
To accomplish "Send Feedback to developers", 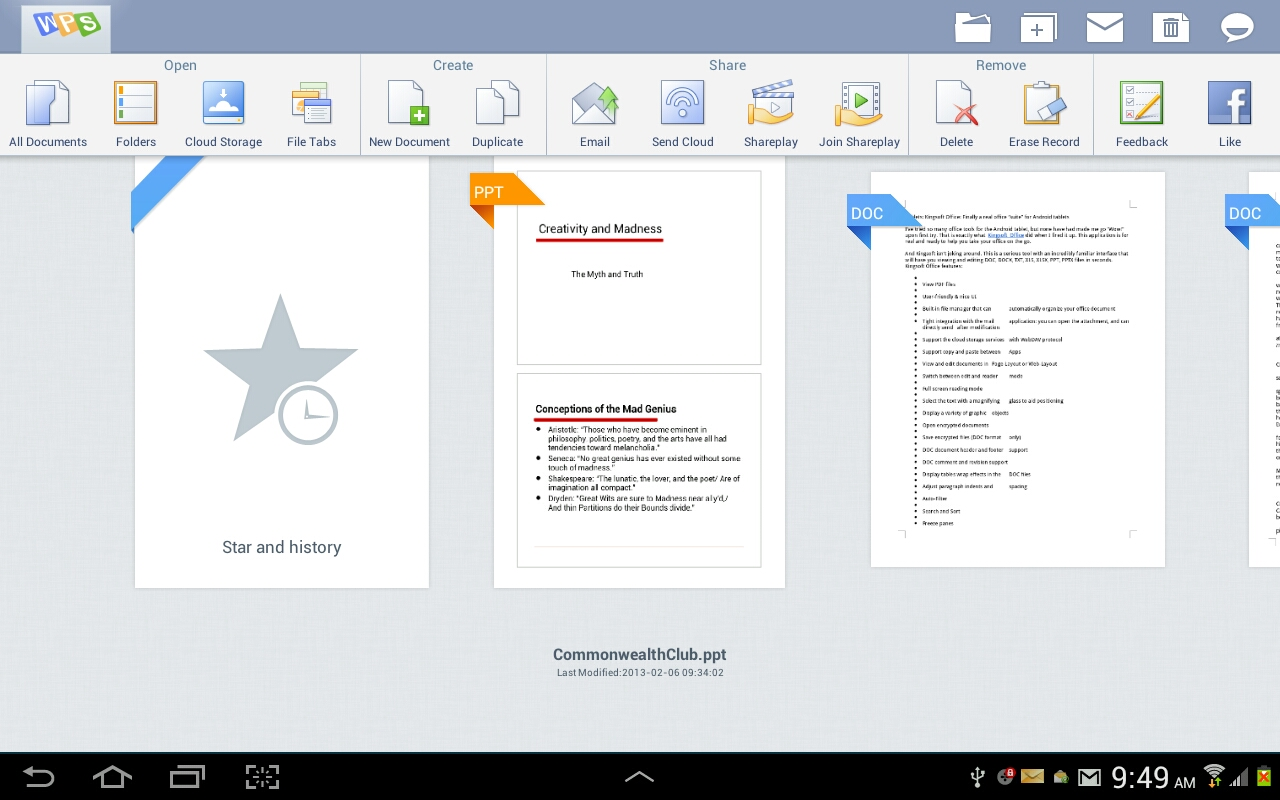I will (1141, 110).
